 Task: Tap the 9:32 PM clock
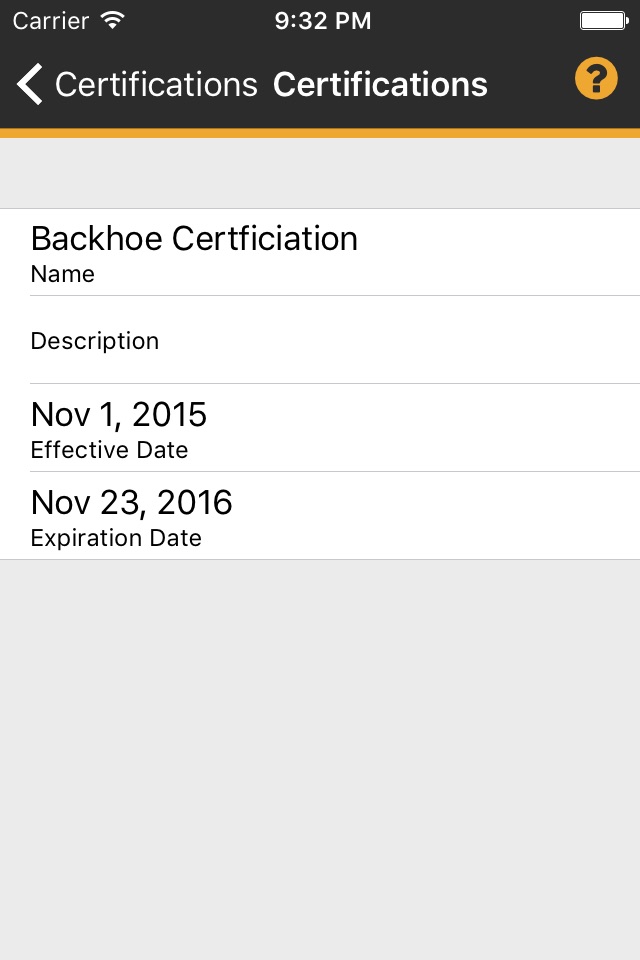point(322,20)
